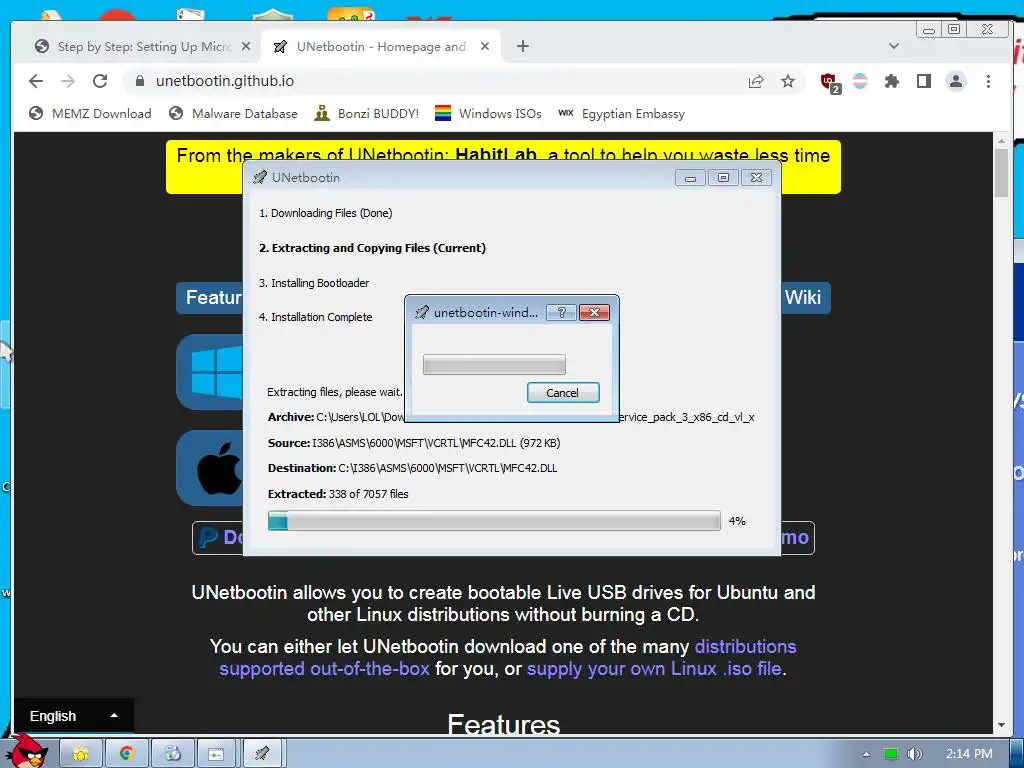Open Chrome from the taskbar
The width and height of the screenshot is (1024, 768).
point(126,754)
